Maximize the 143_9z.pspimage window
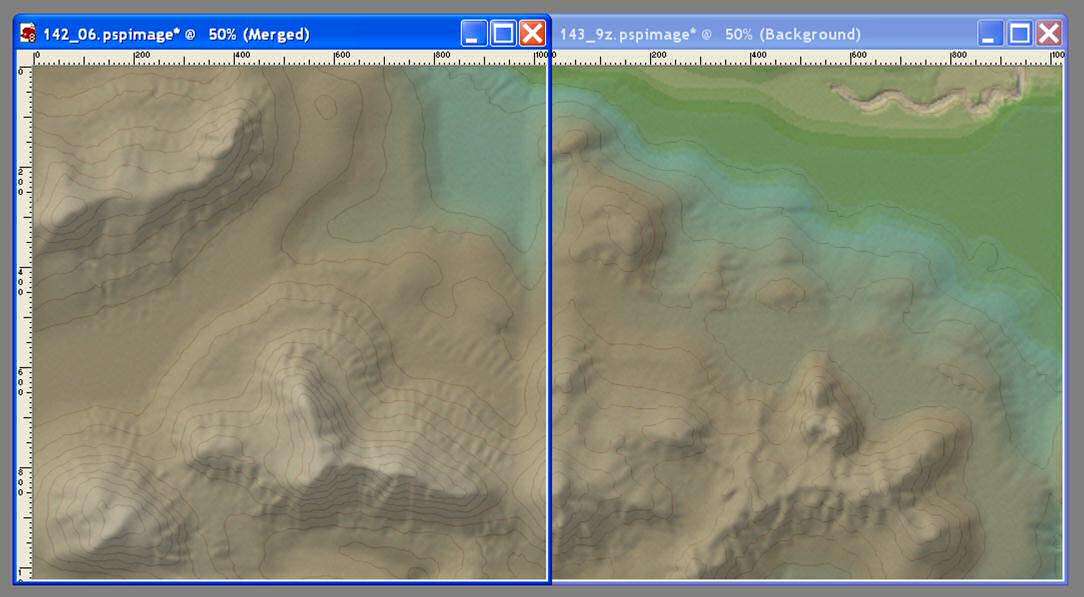This screenshot has width=1084, height=597. (1020, 33)
